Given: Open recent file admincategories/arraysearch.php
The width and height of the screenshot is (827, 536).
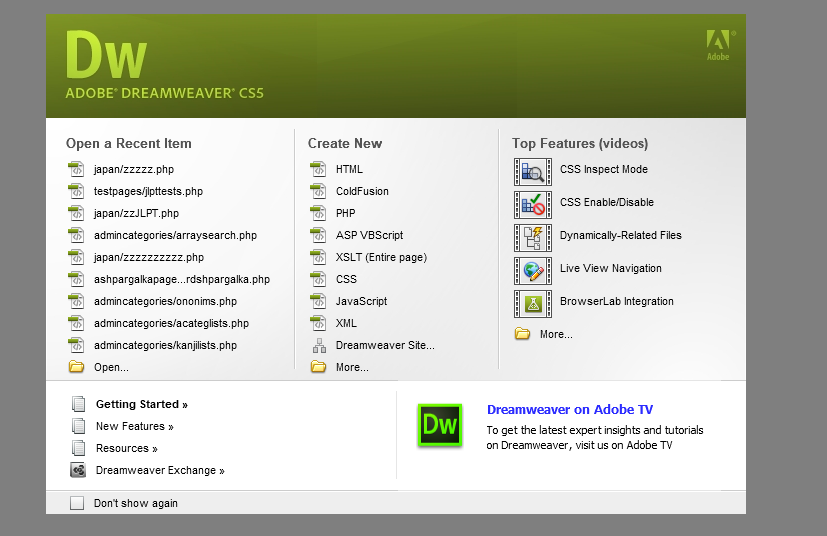Looking at the screenshot, I should click(x=176, y=235).
